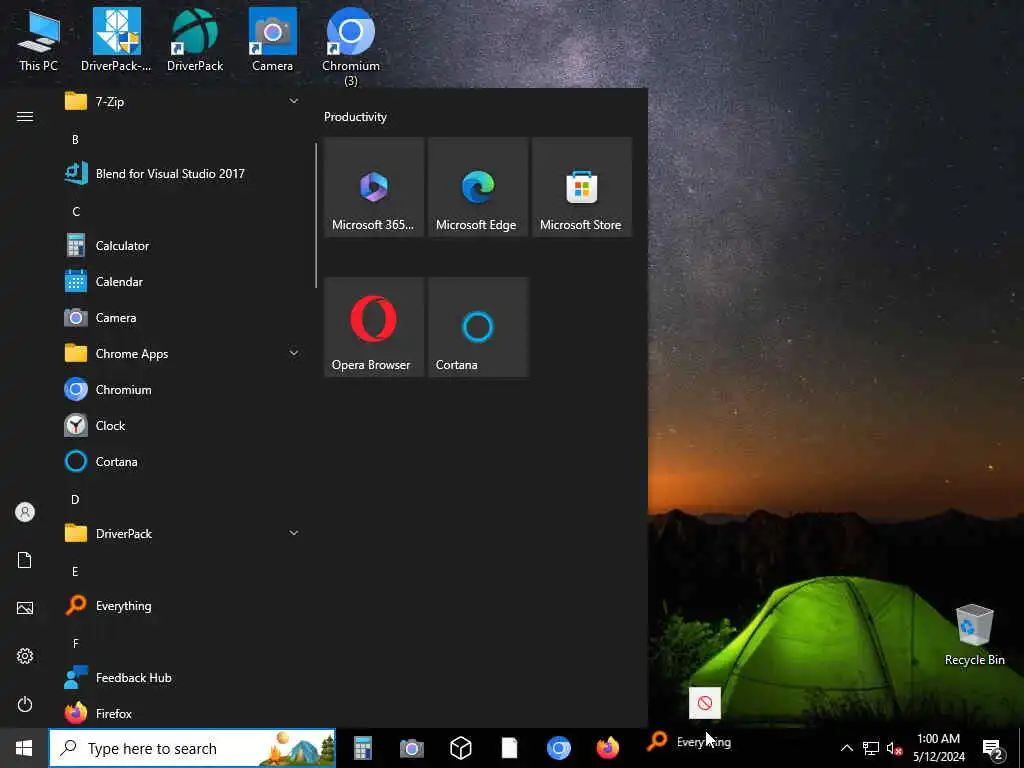Launch Calculator from the app list

click(x=183, y=246)
